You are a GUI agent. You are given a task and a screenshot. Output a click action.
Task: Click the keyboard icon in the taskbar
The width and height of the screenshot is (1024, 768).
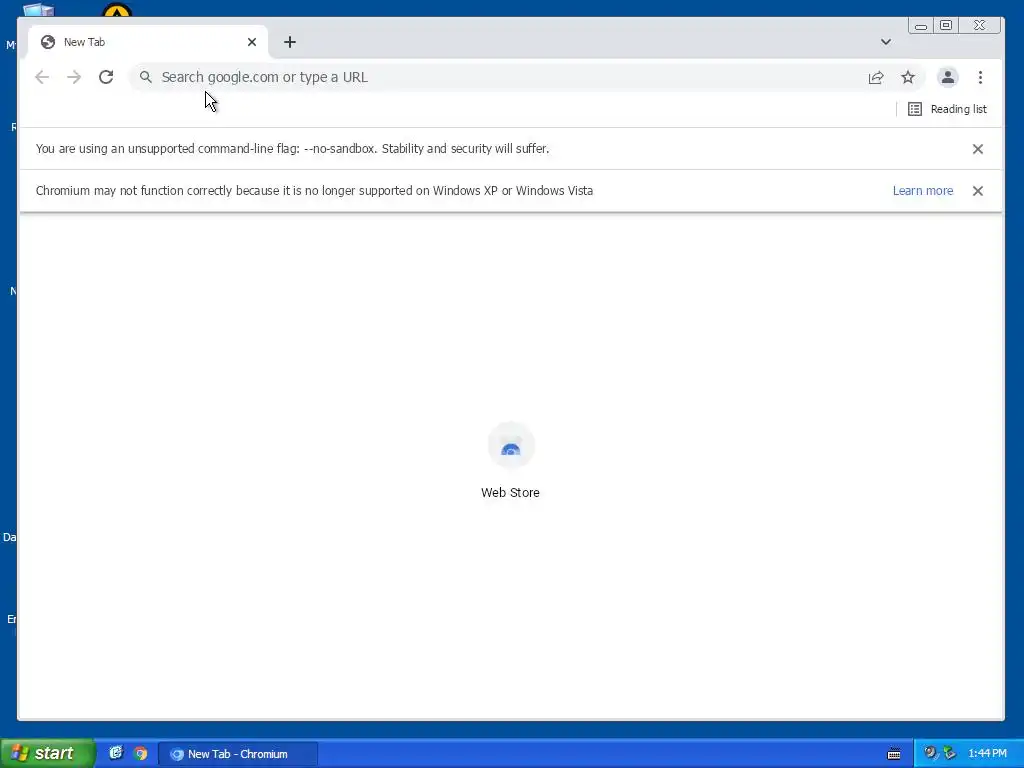click(894, 754)
